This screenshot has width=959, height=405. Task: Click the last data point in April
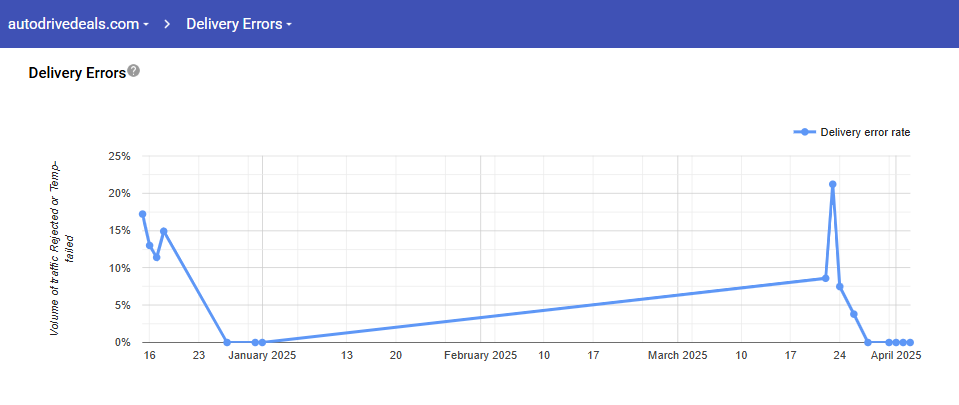tap(910, 342)
